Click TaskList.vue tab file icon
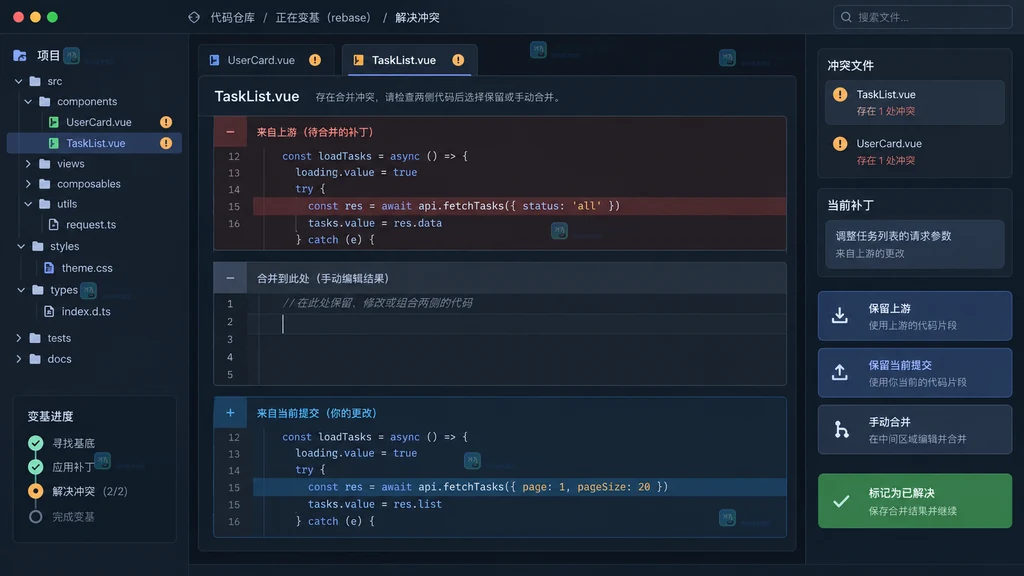Image resolution: width=1024 pixels, height=576 pixels. [358, 60]
